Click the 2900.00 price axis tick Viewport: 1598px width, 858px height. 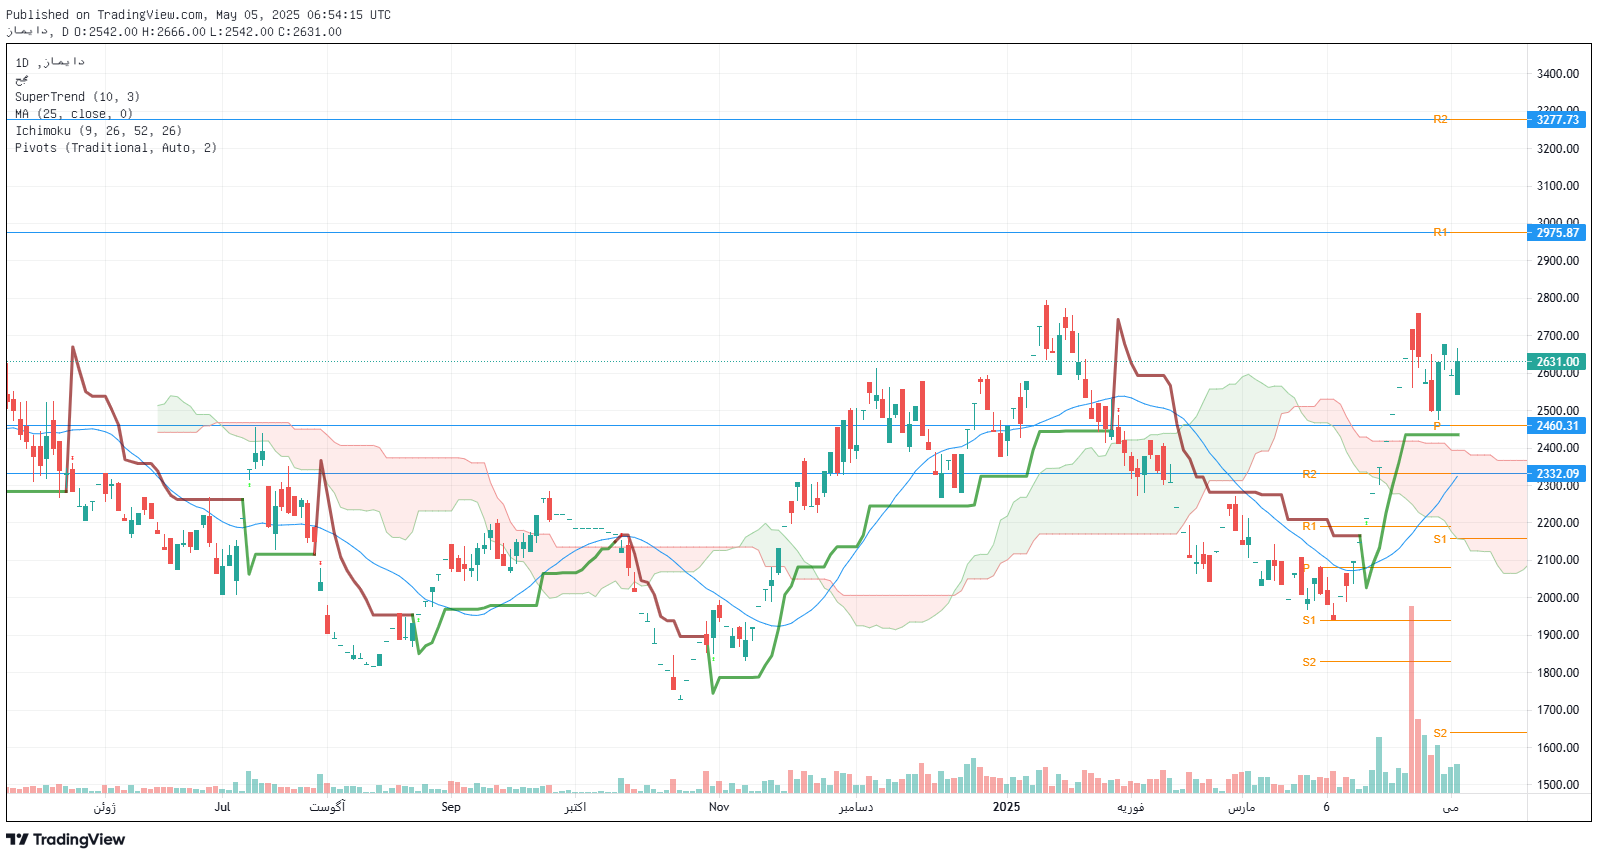pos(1558,261)
